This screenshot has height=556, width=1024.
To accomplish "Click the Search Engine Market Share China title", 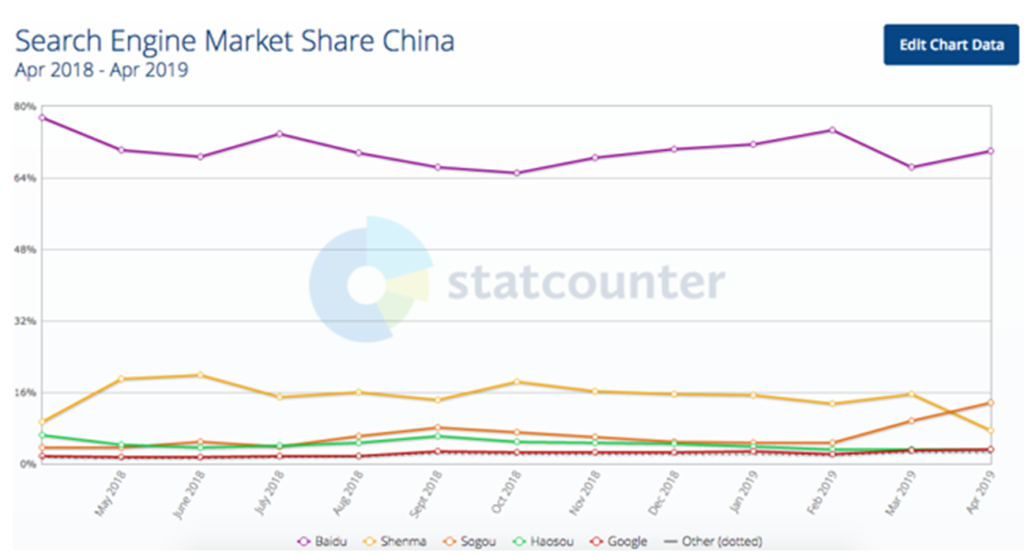I will [235, 41].
